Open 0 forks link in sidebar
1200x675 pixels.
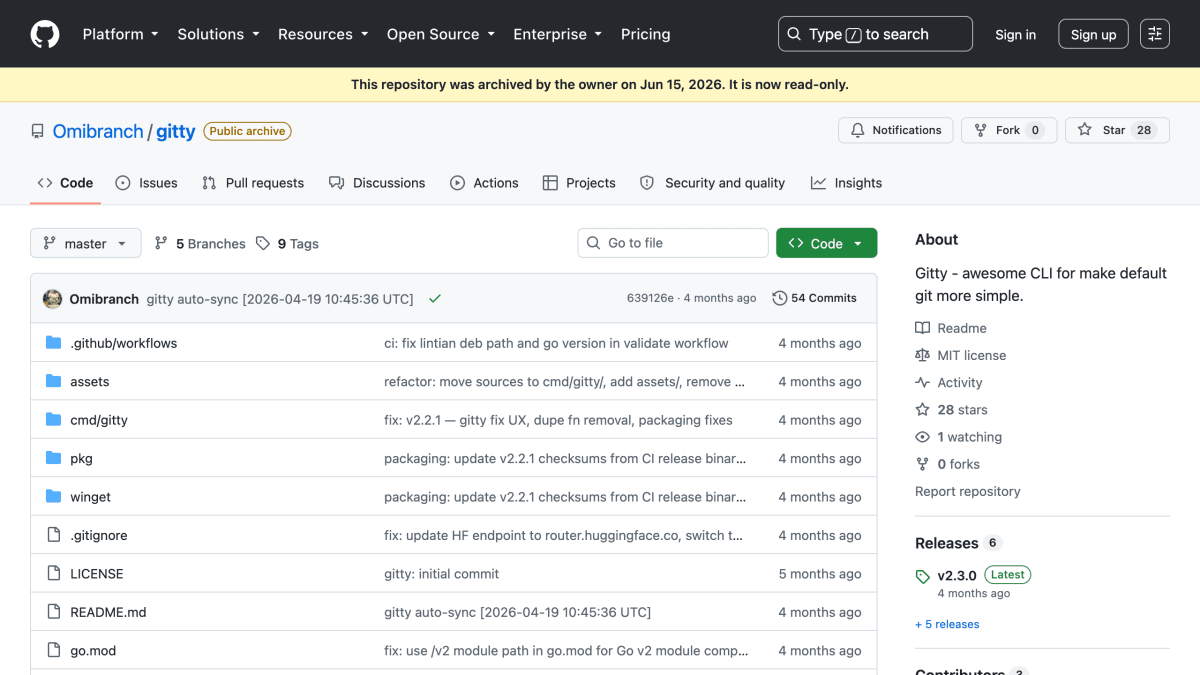(947, 464)
